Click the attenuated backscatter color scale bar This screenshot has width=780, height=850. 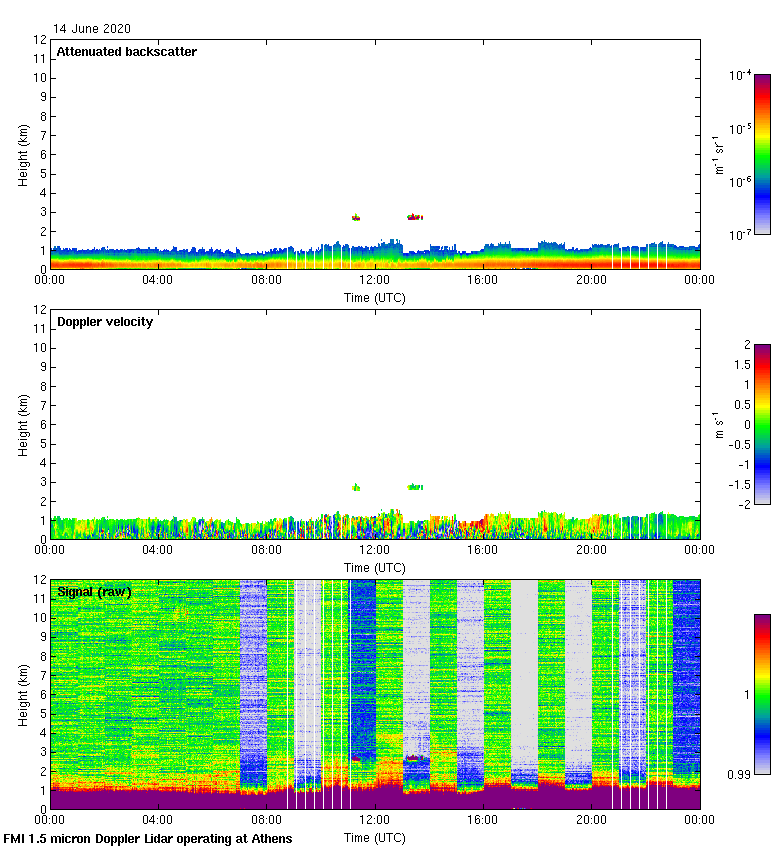pyautogui.click(x=762, y=154)
